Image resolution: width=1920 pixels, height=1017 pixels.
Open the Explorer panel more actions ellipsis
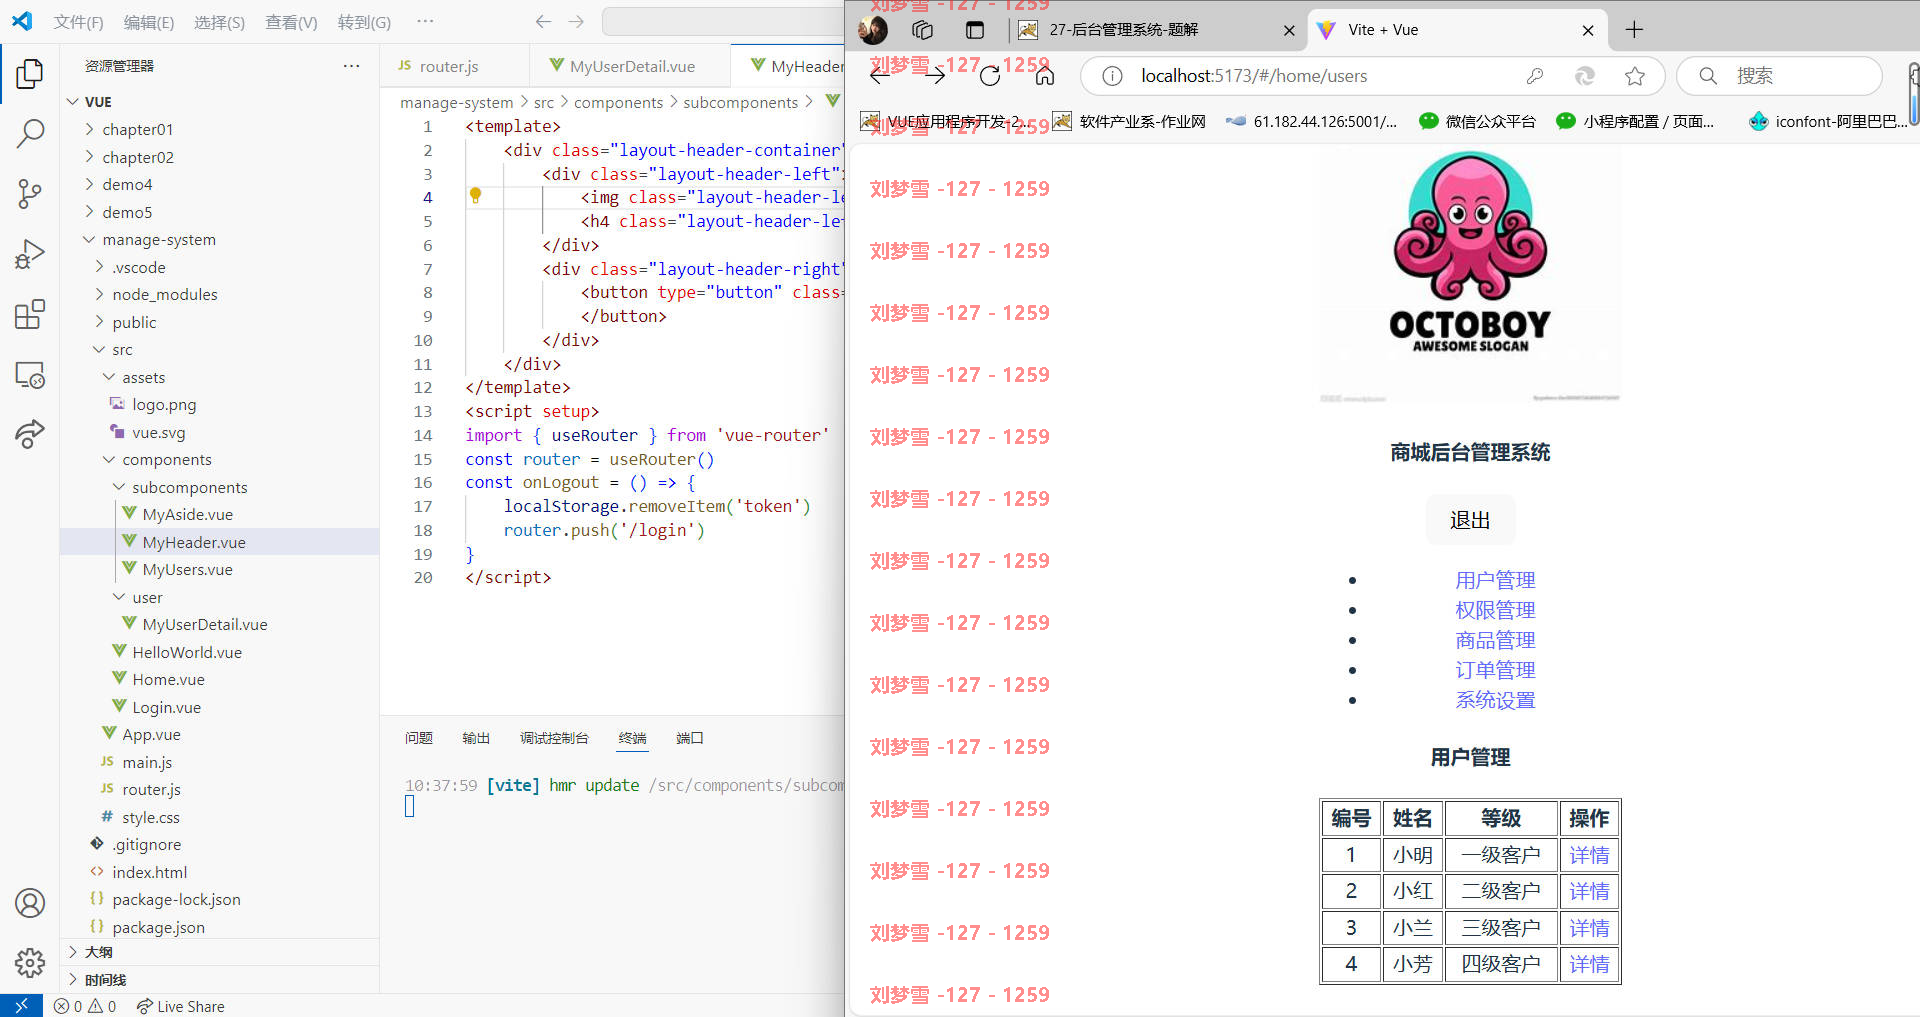pyautogui.click(x=351, y=66)
